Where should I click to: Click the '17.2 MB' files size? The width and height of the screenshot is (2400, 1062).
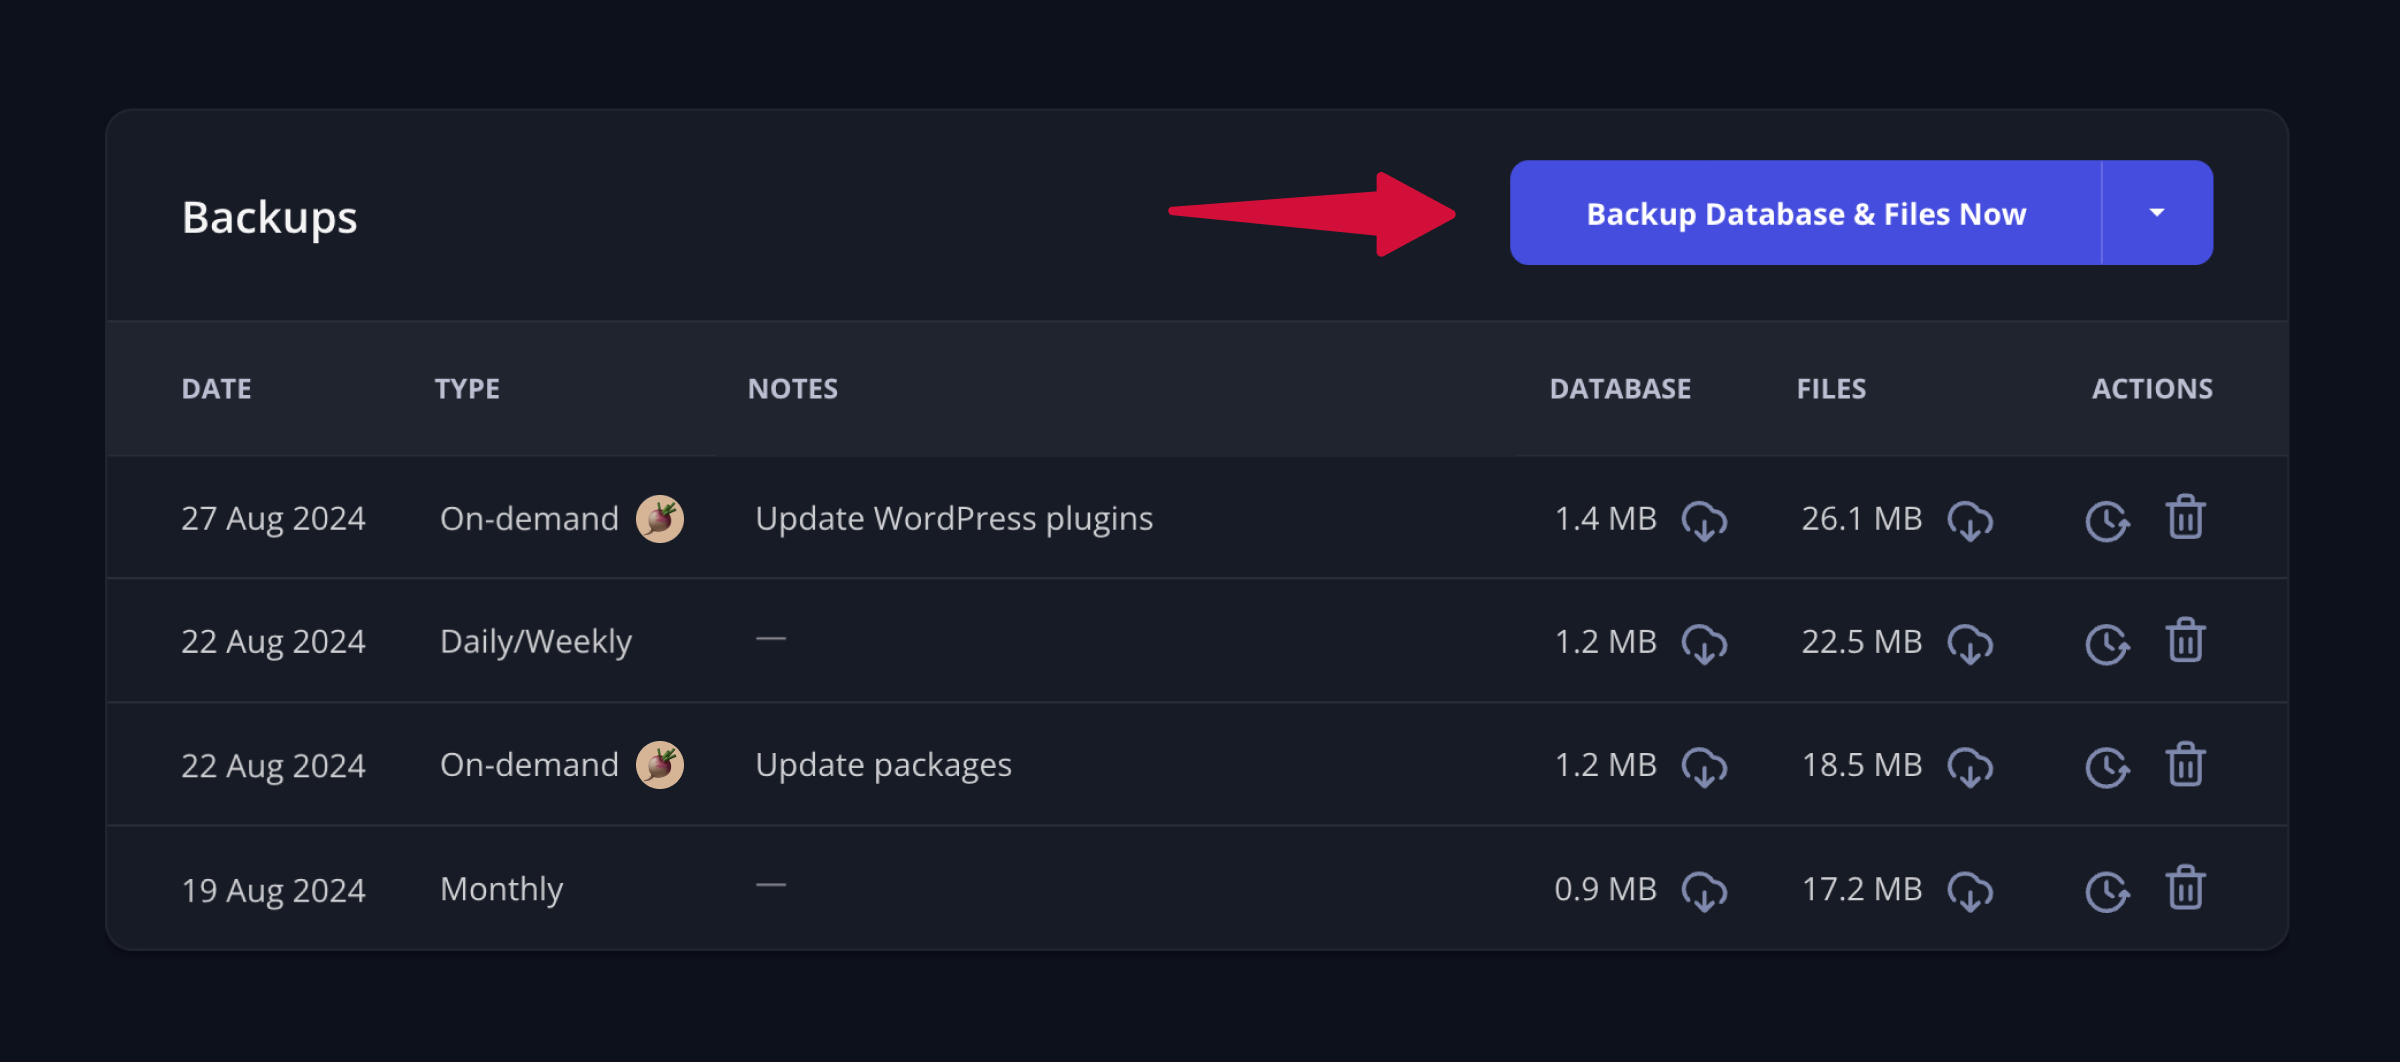1861,889
